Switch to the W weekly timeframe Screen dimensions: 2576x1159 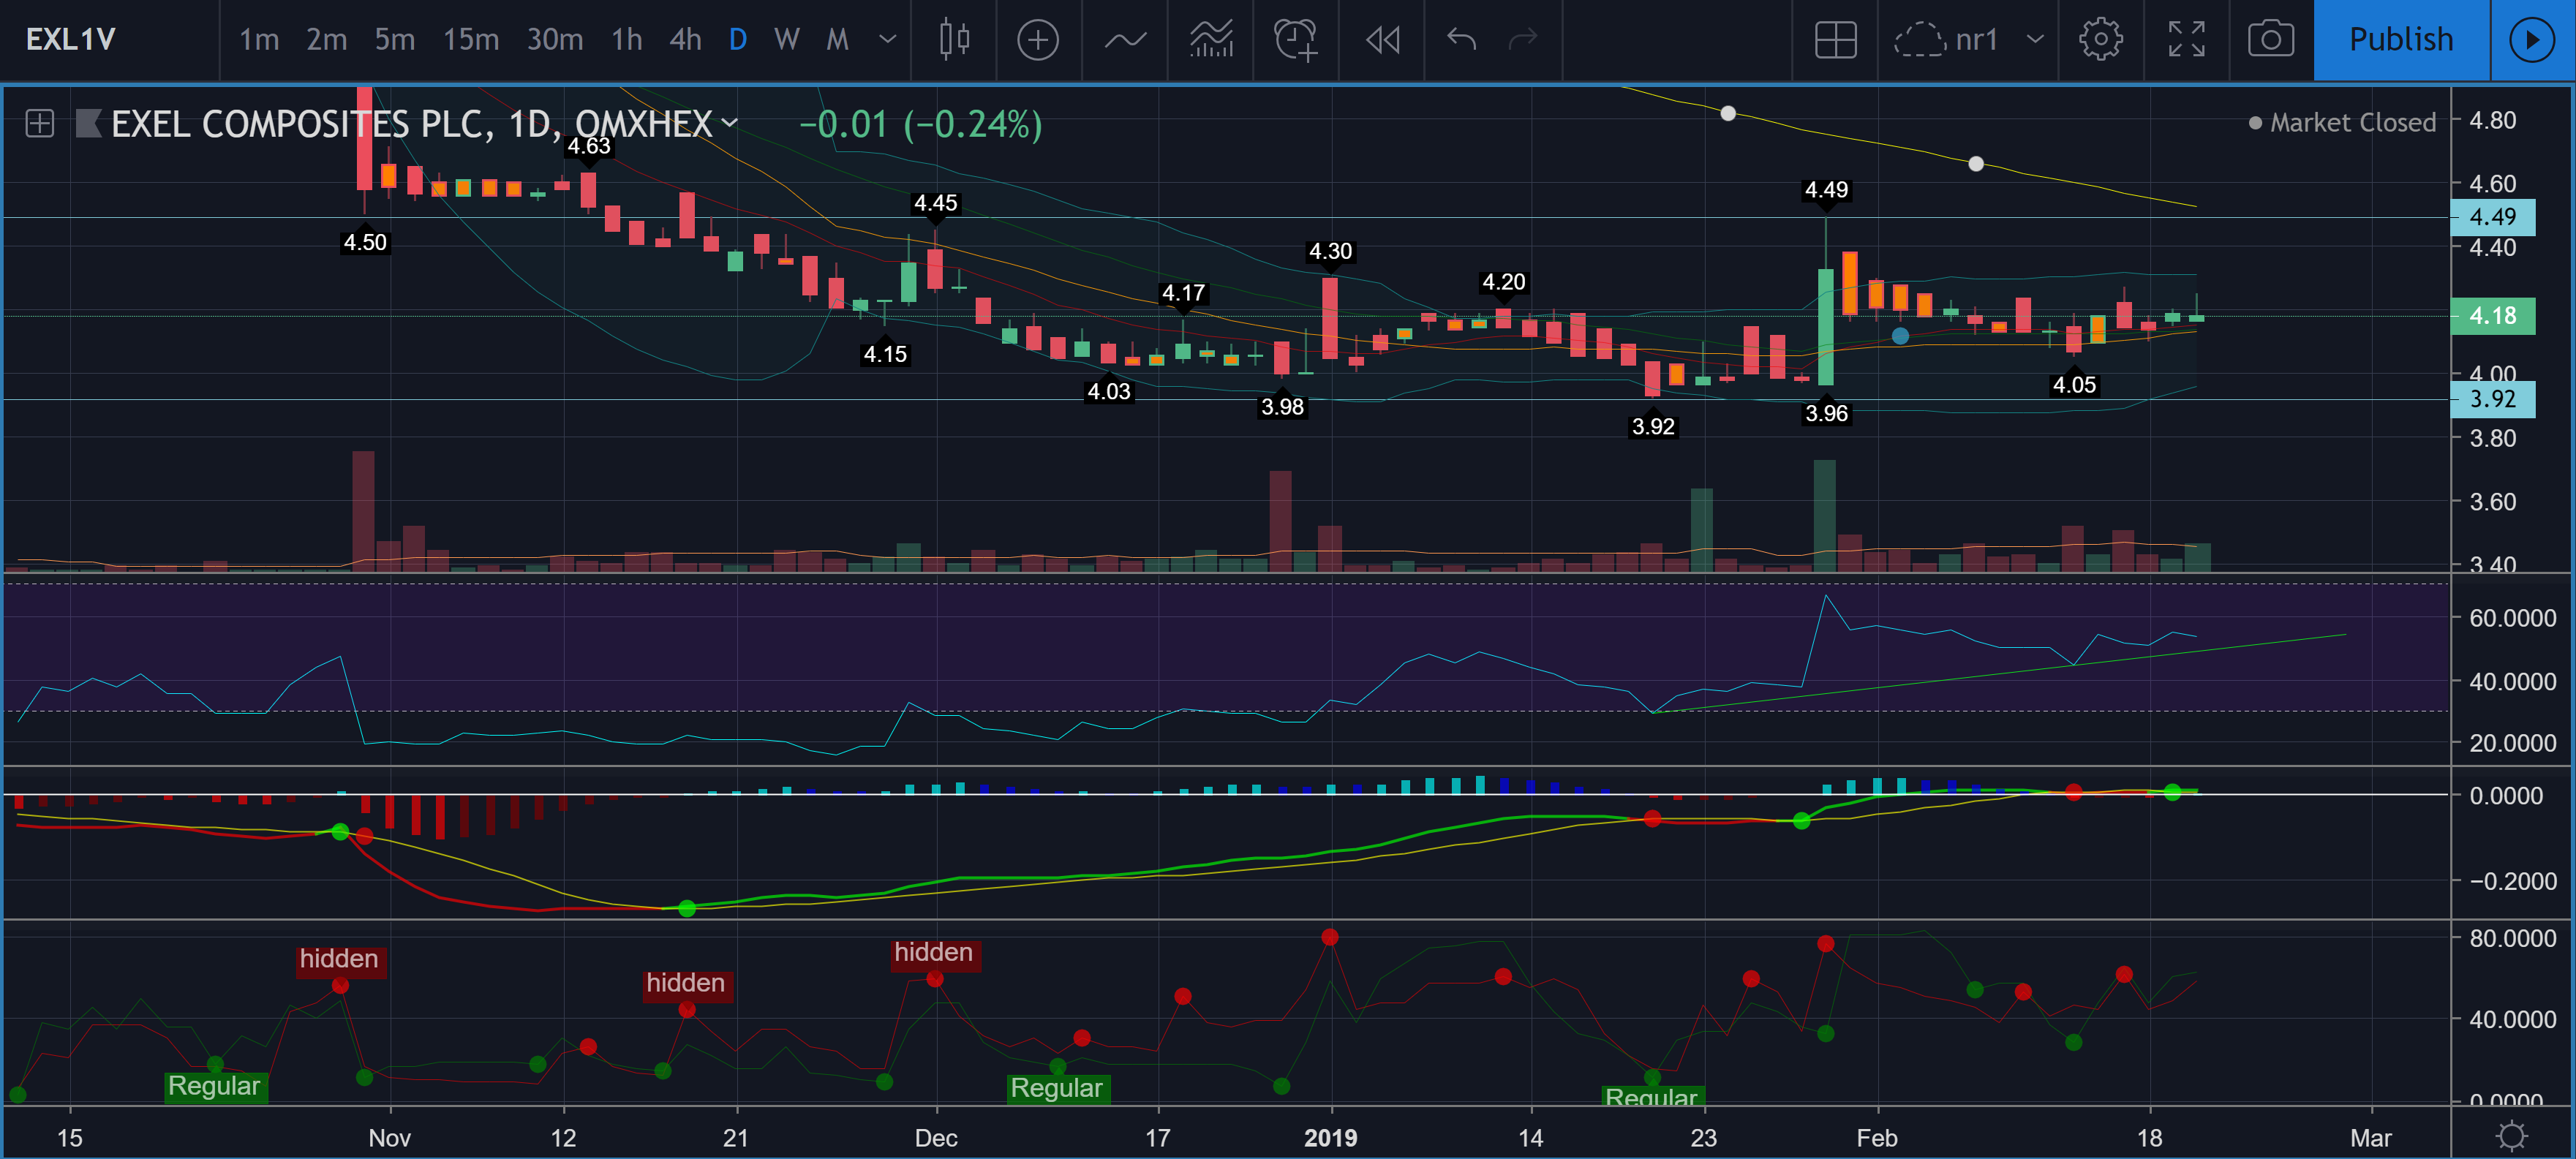(786, 40)
